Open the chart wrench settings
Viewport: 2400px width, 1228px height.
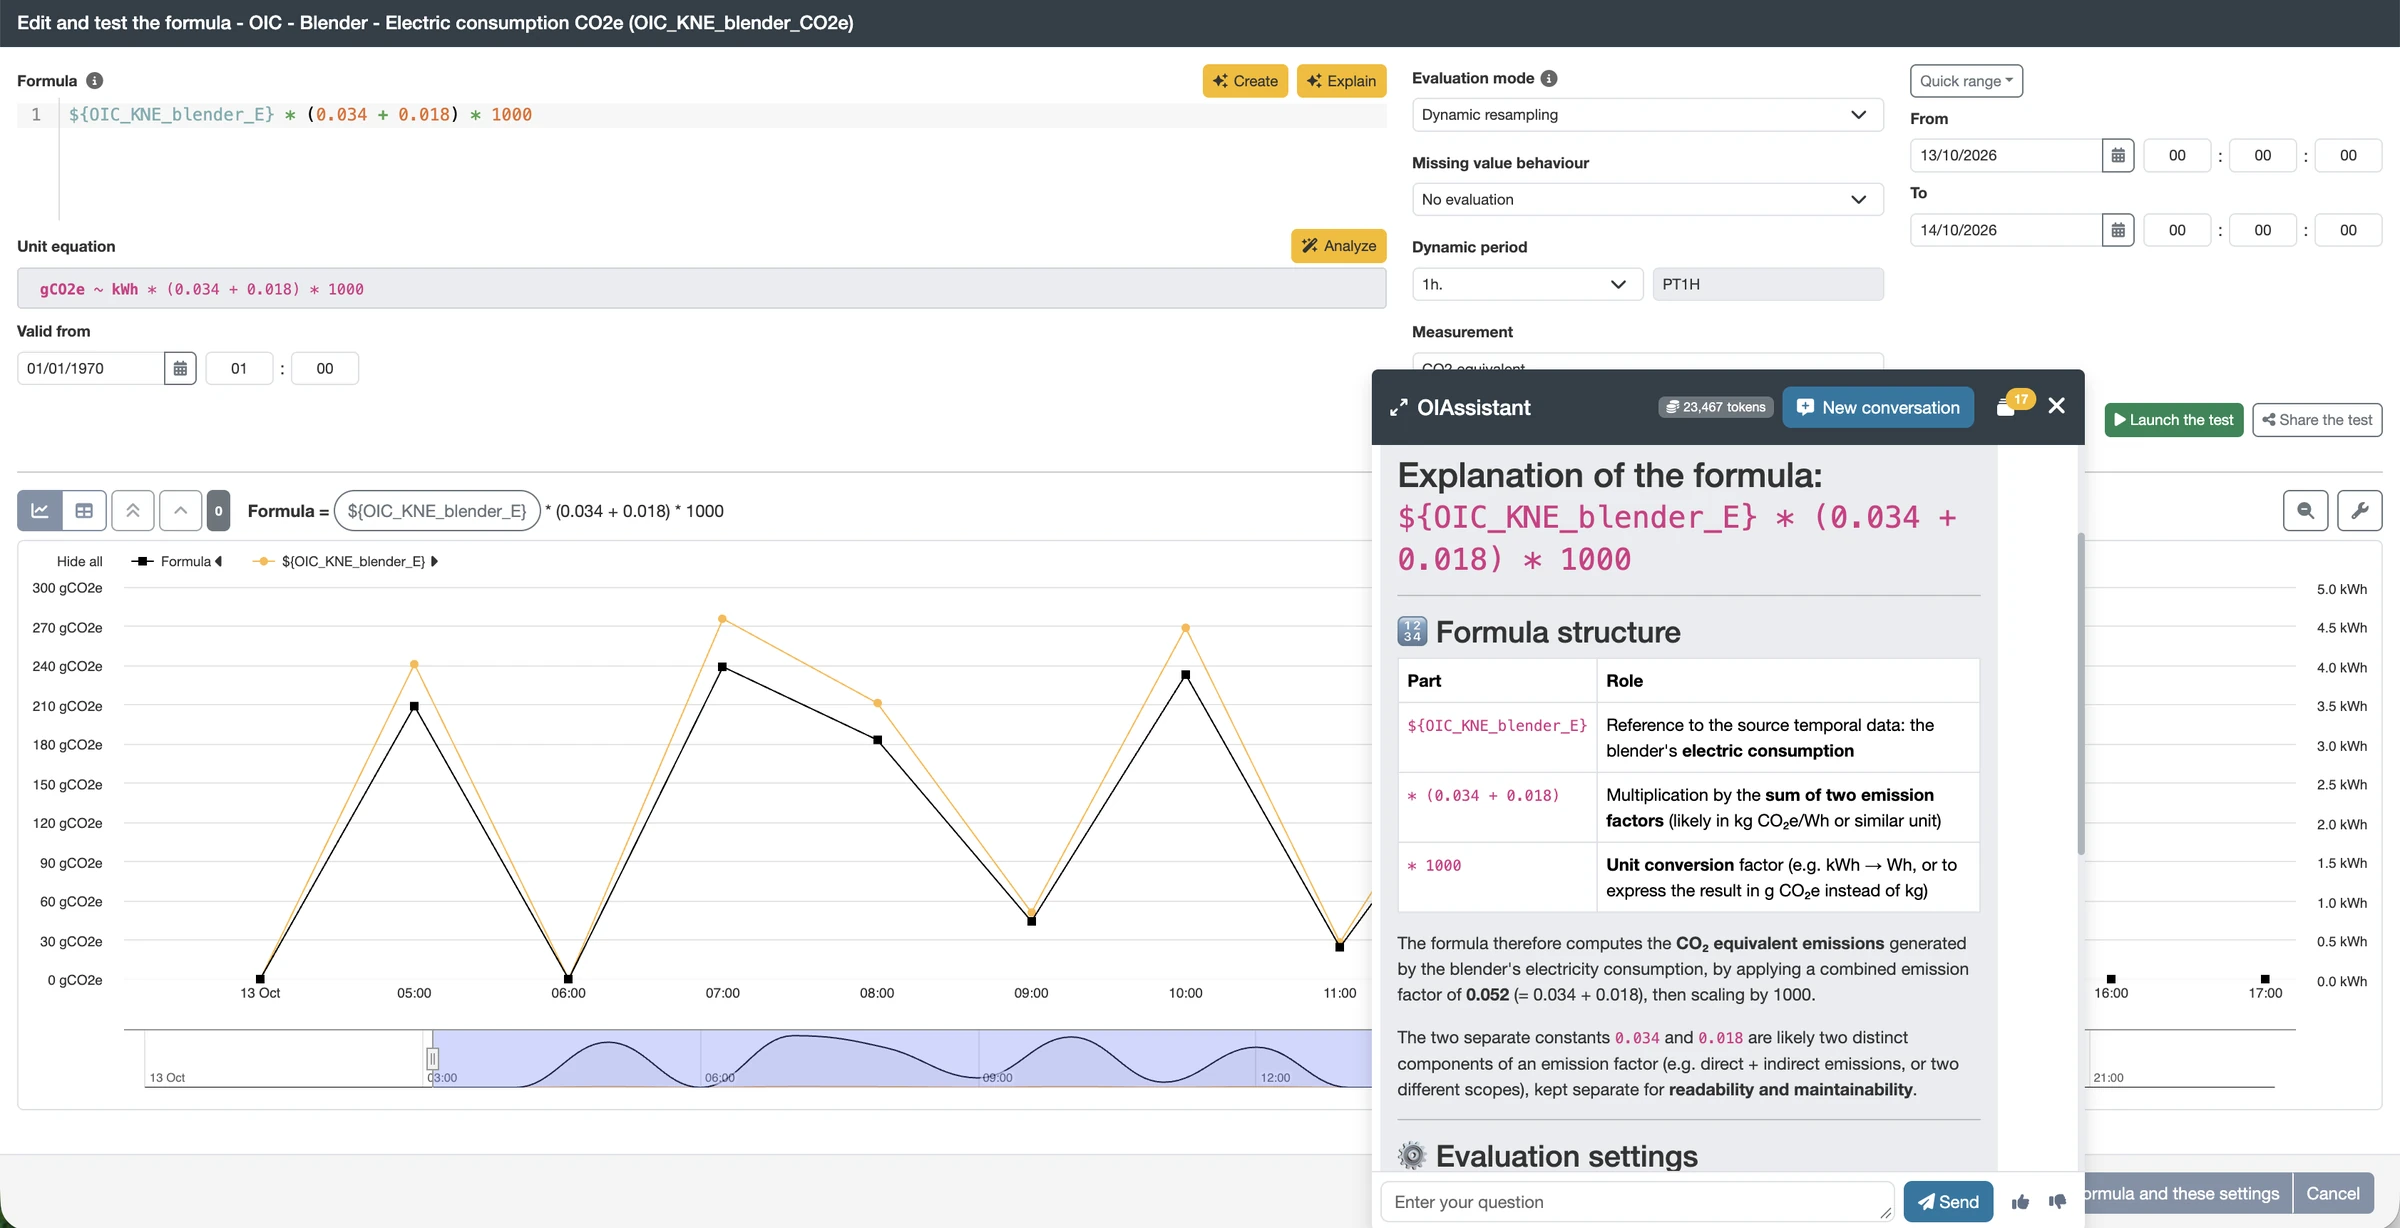click(x=2360, y=511)
